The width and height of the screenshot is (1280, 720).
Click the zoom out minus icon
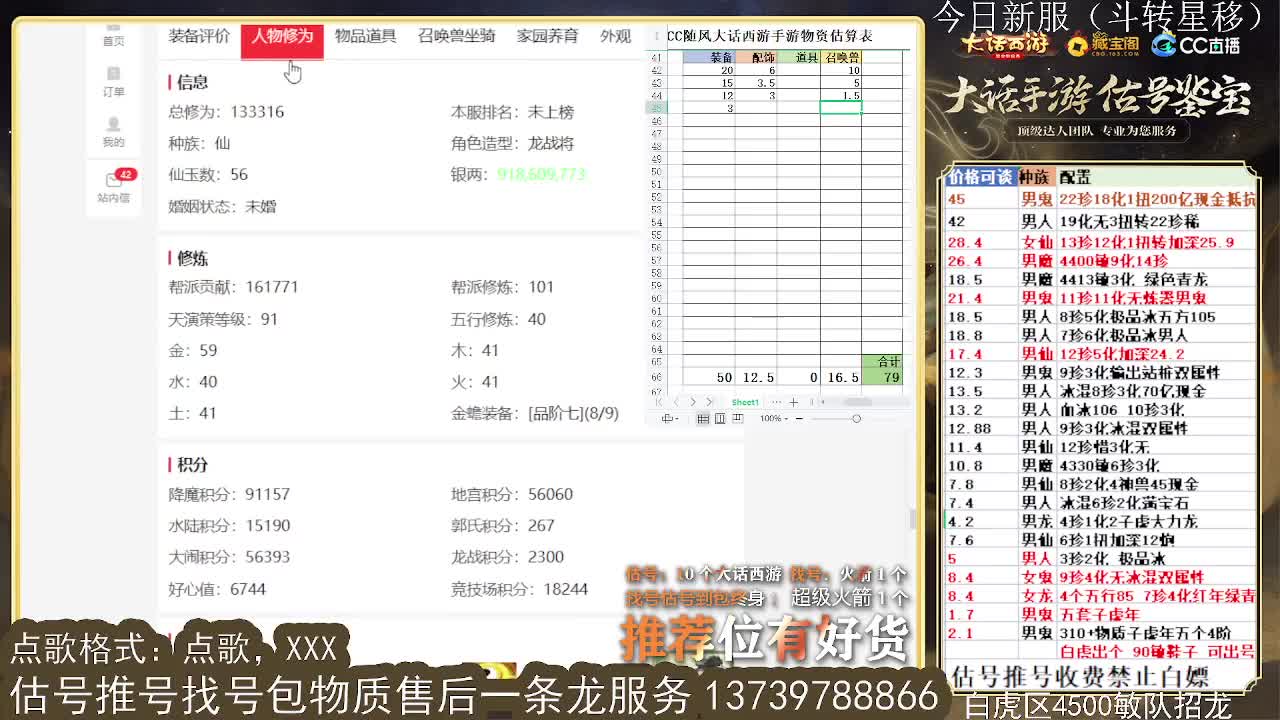(799, 418)
